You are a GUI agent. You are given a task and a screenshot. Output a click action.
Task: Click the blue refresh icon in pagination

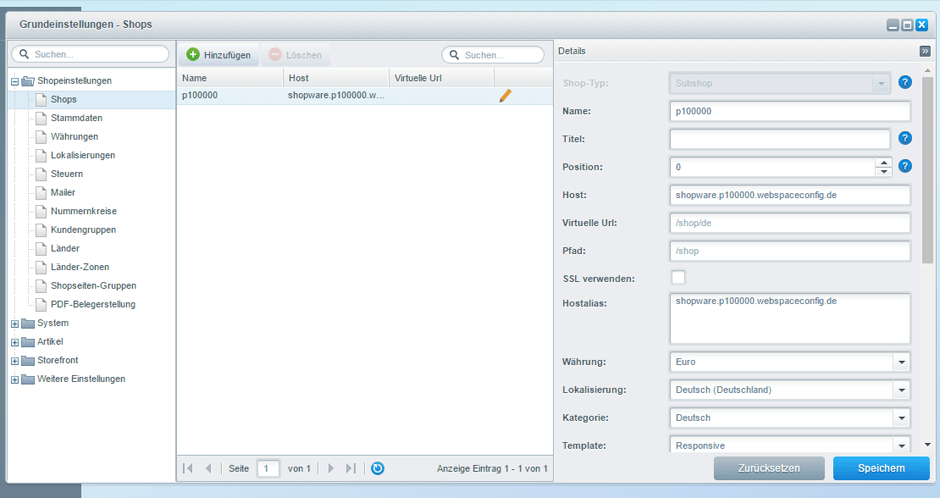click(x=378, y=469)
